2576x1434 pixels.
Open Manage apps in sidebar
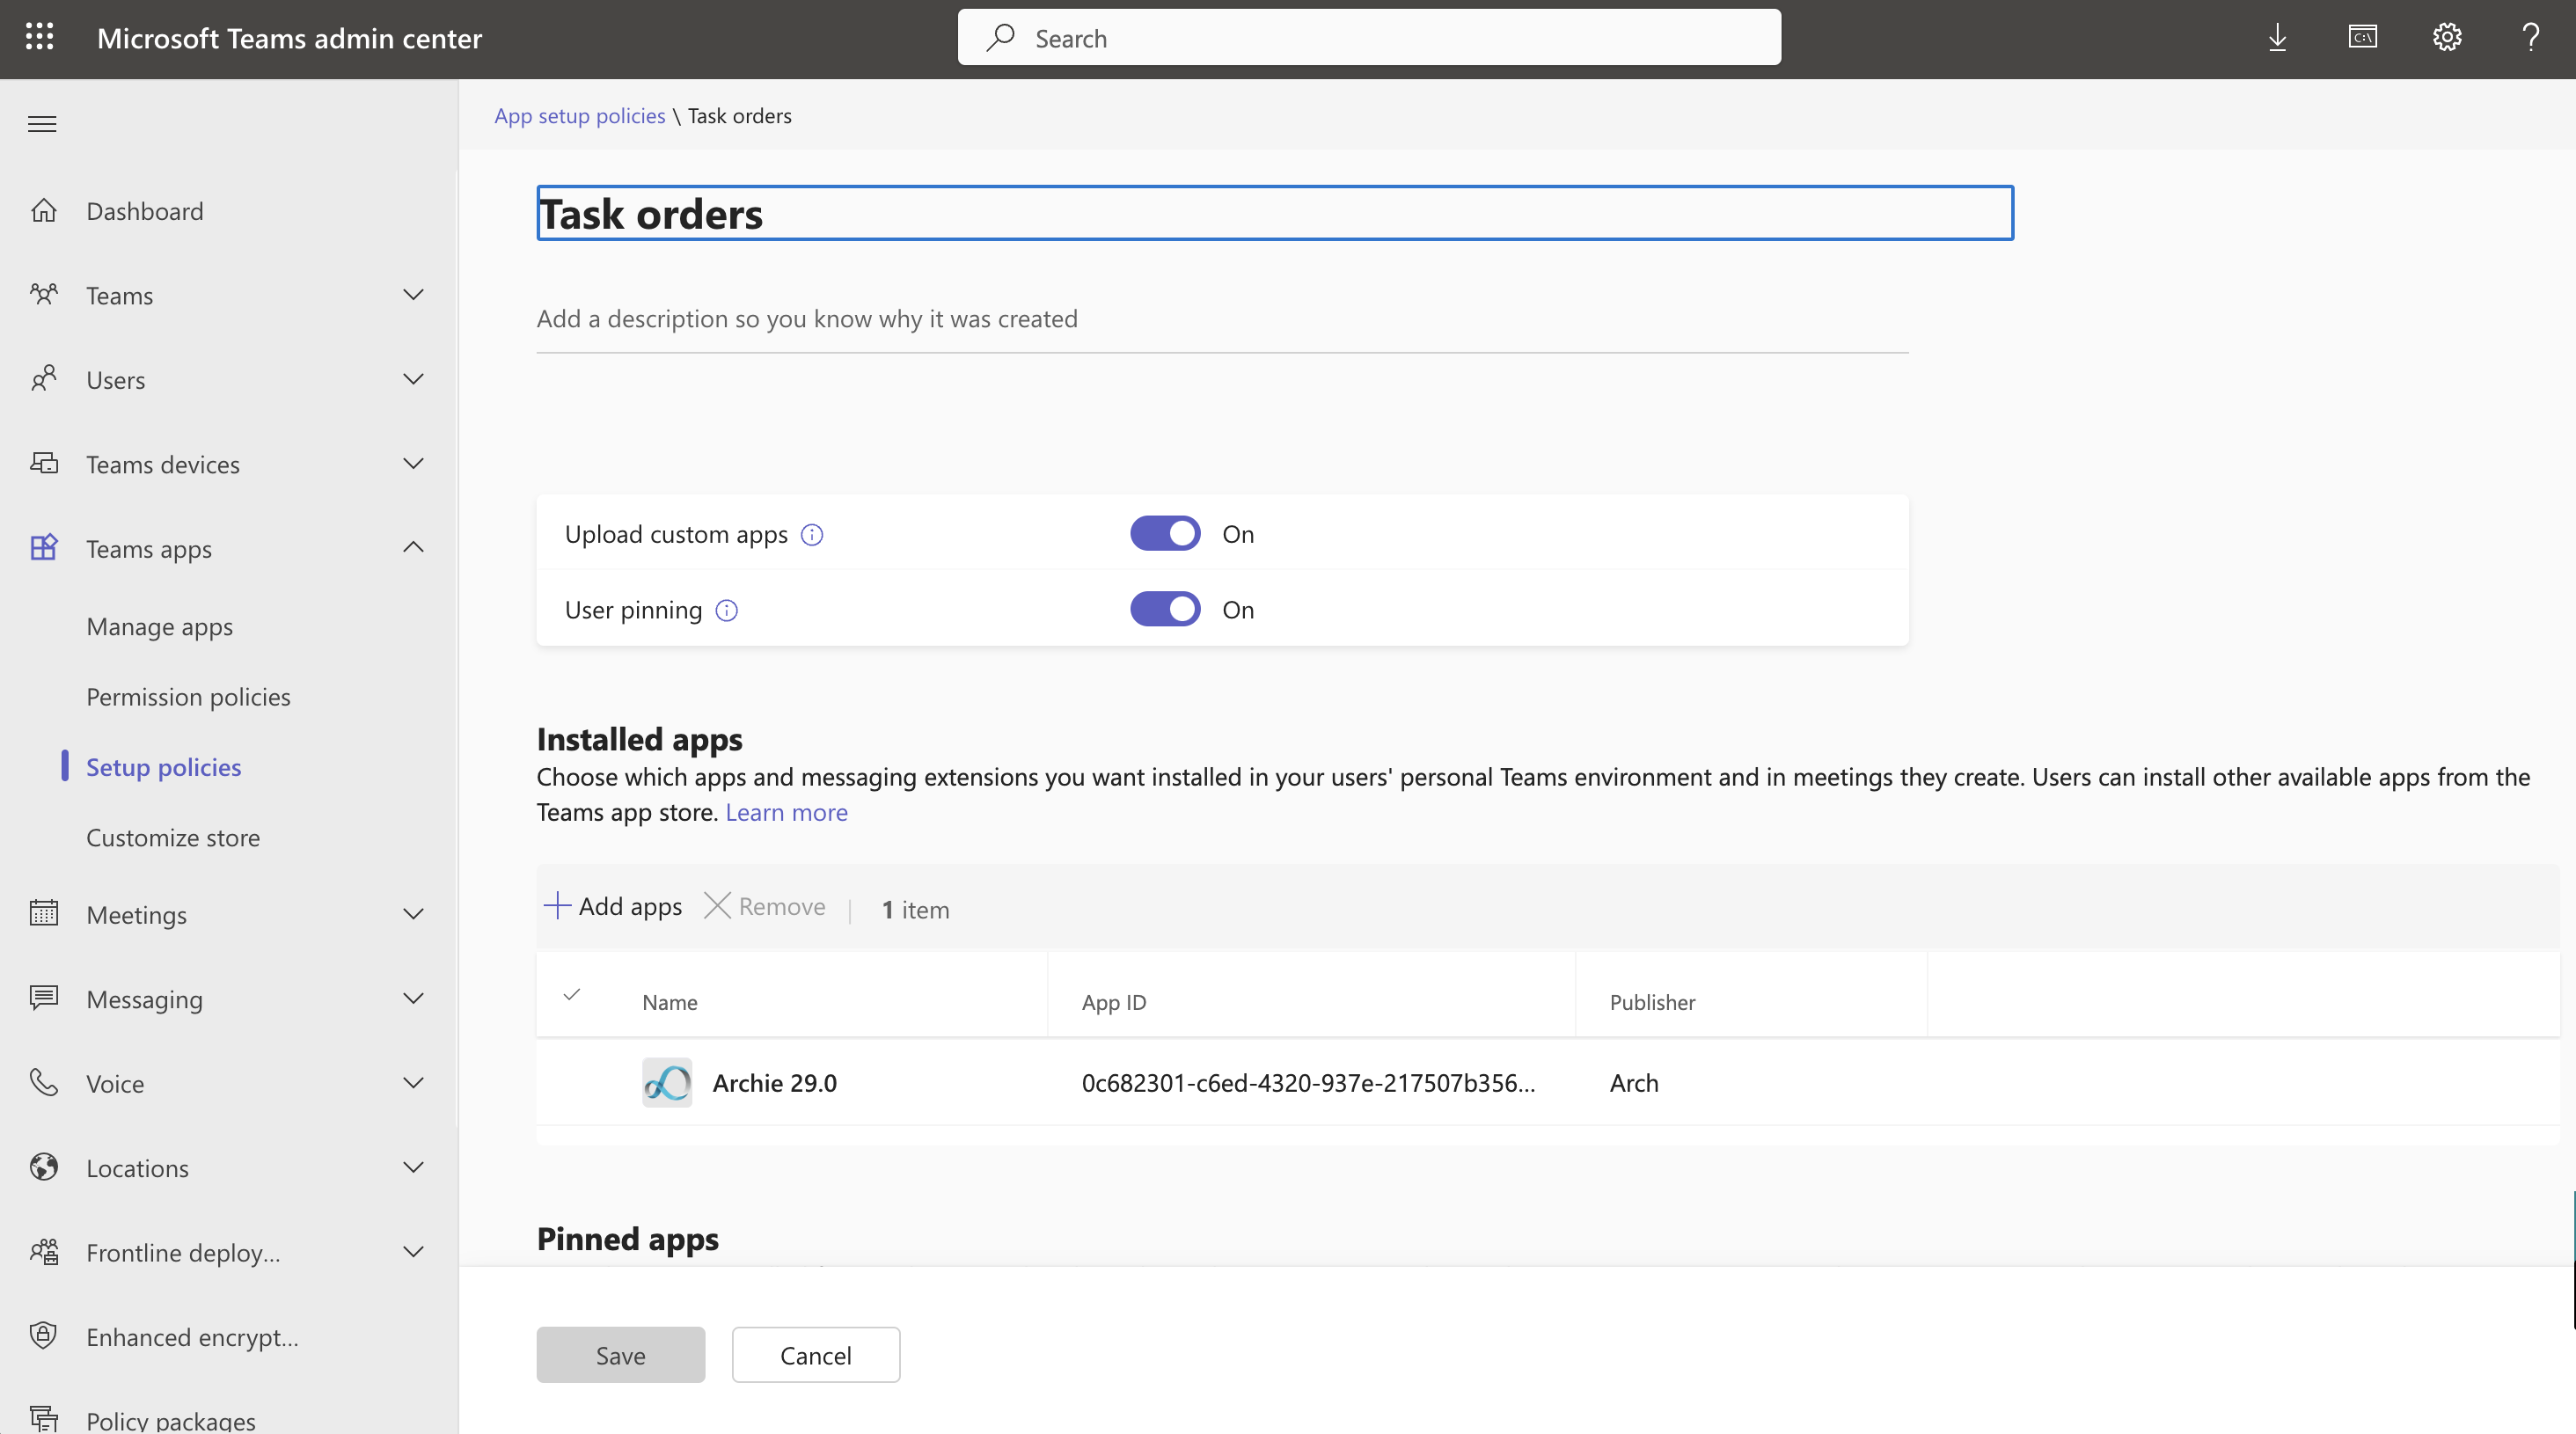click(x=159, y=627)
